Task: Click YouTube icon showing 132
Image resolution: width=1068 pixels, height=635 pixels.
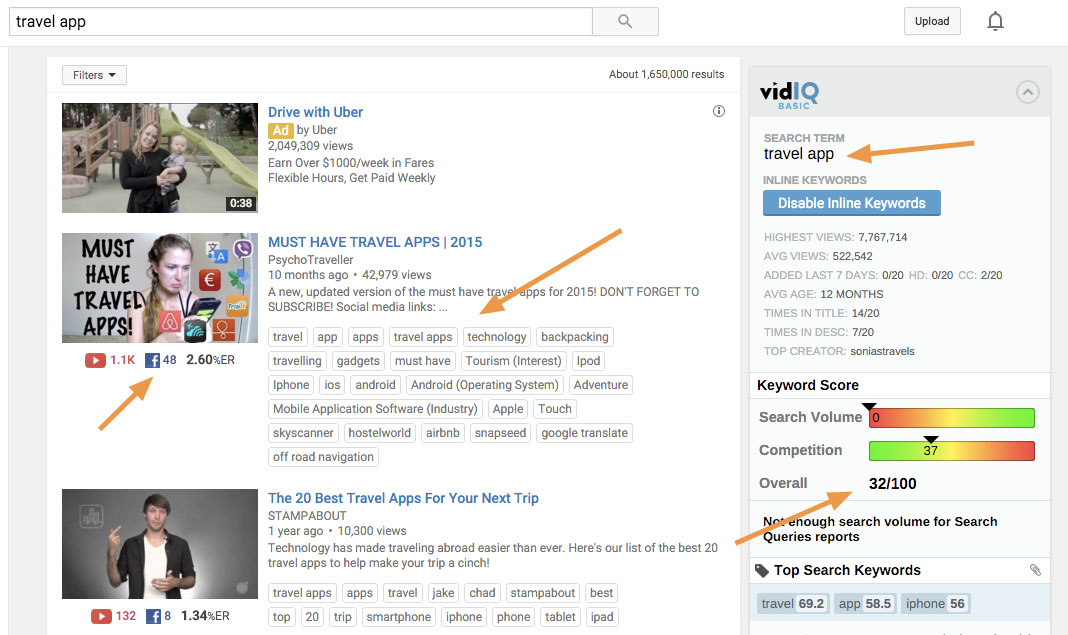Action: [x=101, y=616]
